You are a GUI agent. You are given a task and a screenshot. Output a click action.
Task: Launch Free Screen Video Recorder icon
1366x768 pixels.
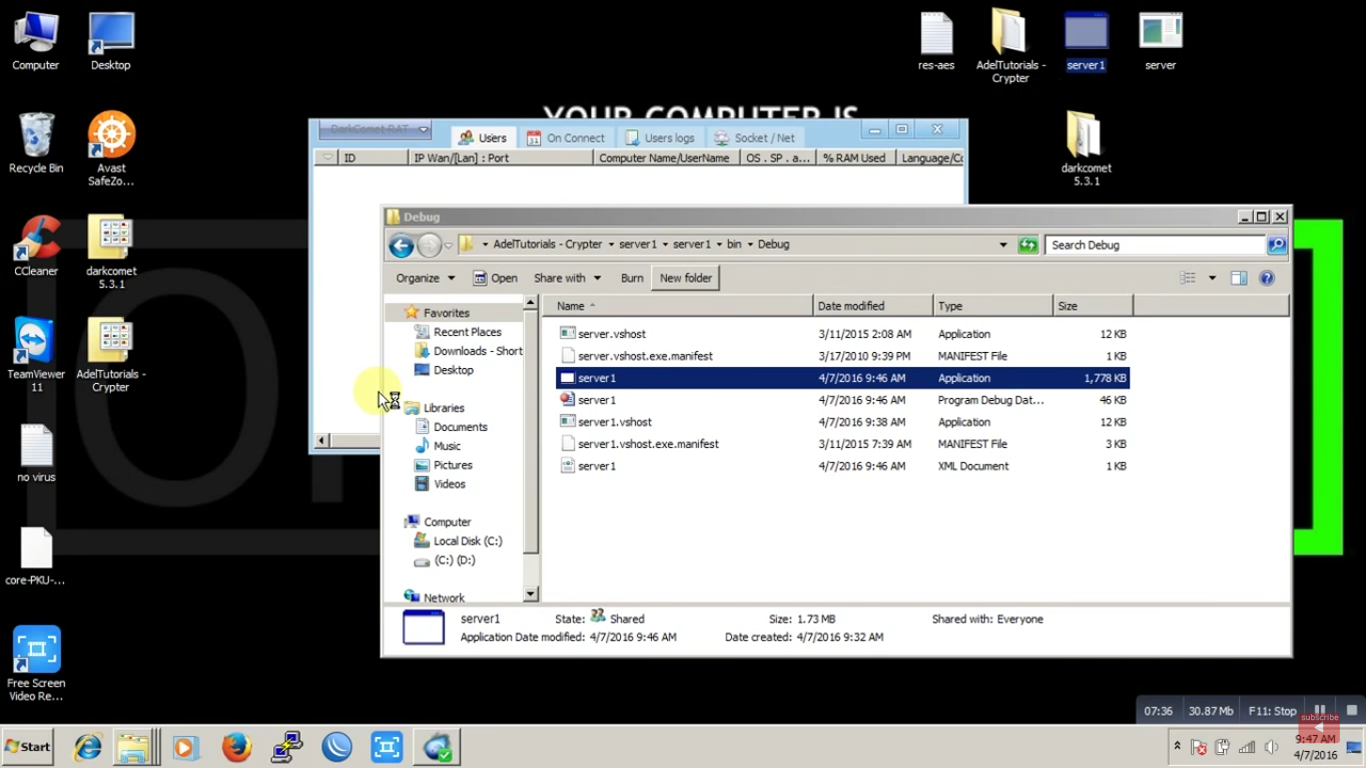pyautogui.click(x=36, y=663)
